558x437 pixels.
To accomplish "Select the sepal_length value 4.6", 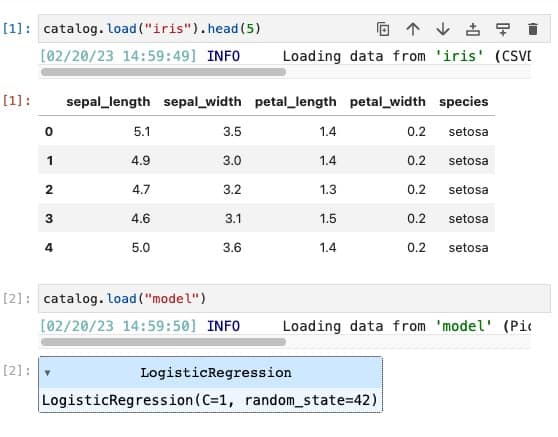I will tap(141, 218).
